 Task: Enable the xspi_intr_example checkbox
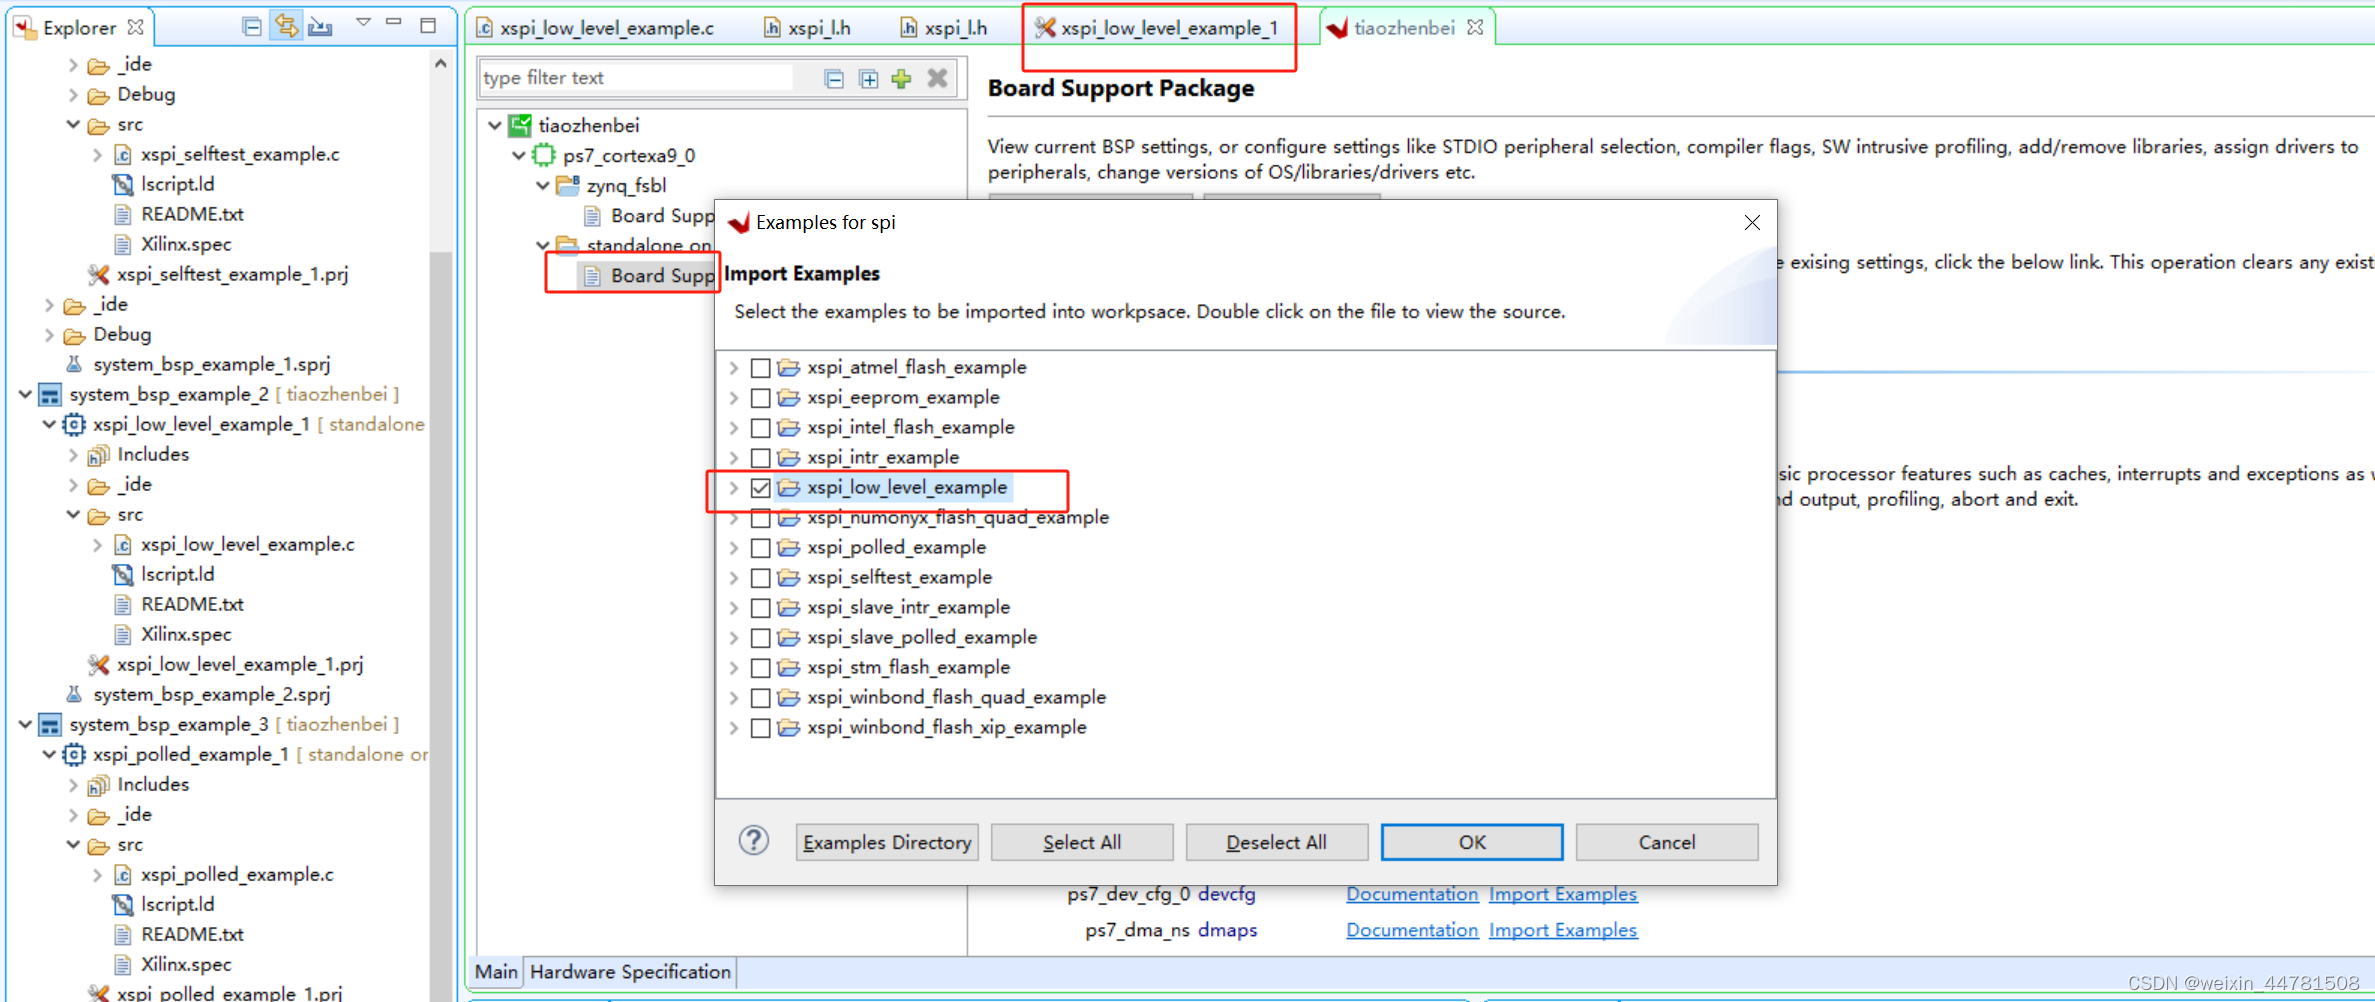pyautogui.click(x=762, y=458)
